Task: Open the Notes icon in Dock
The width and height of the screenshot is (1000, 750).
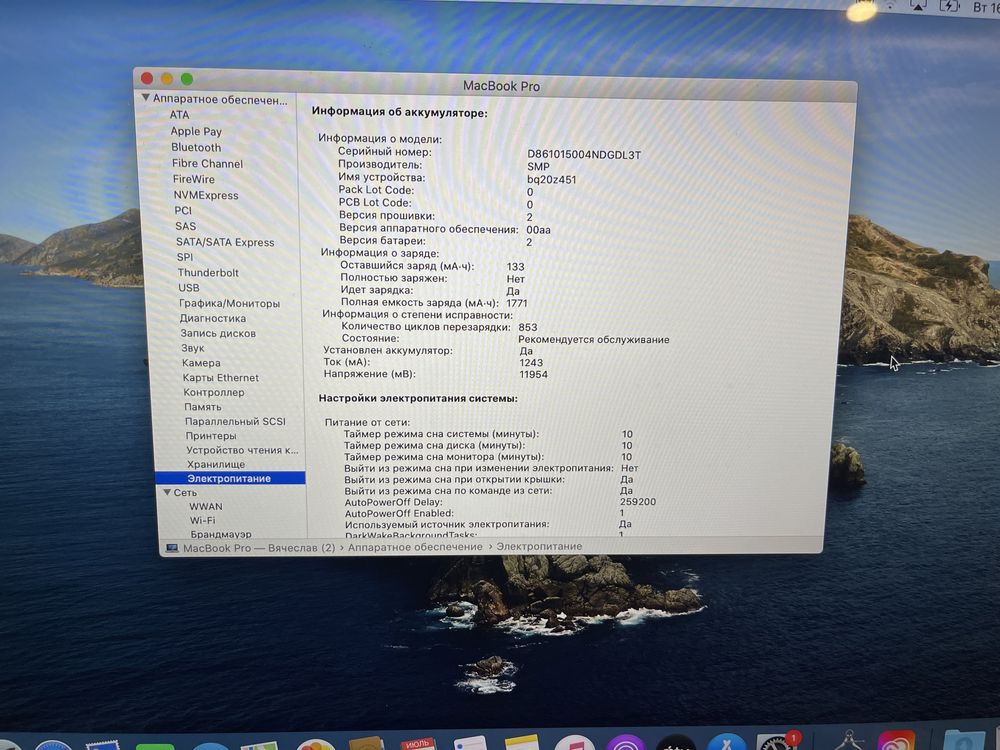Action: click(522, 743)
